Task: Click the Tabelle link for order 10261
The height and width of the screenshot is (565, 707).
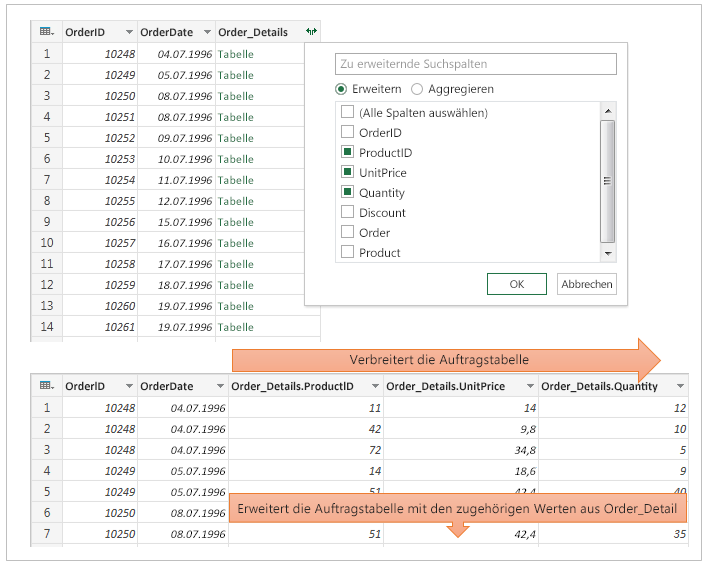Action: [x=235, y=327]
